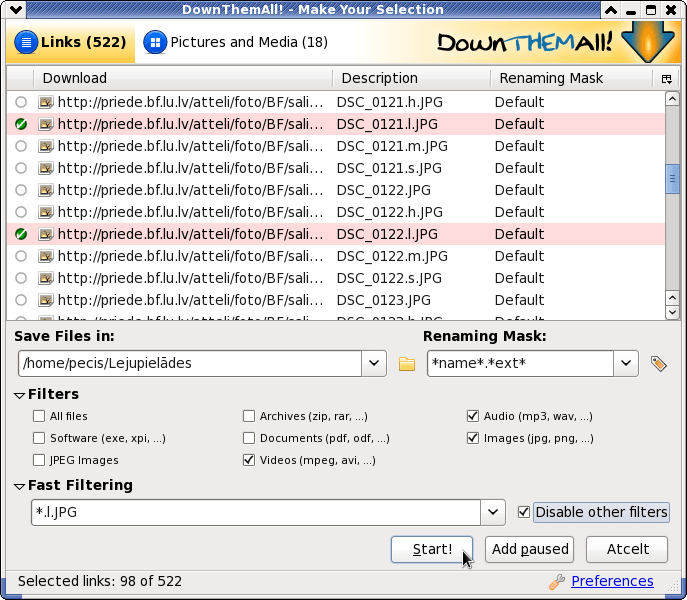
Task: Enable the JPEG Images filter
Action: point(39,460)
